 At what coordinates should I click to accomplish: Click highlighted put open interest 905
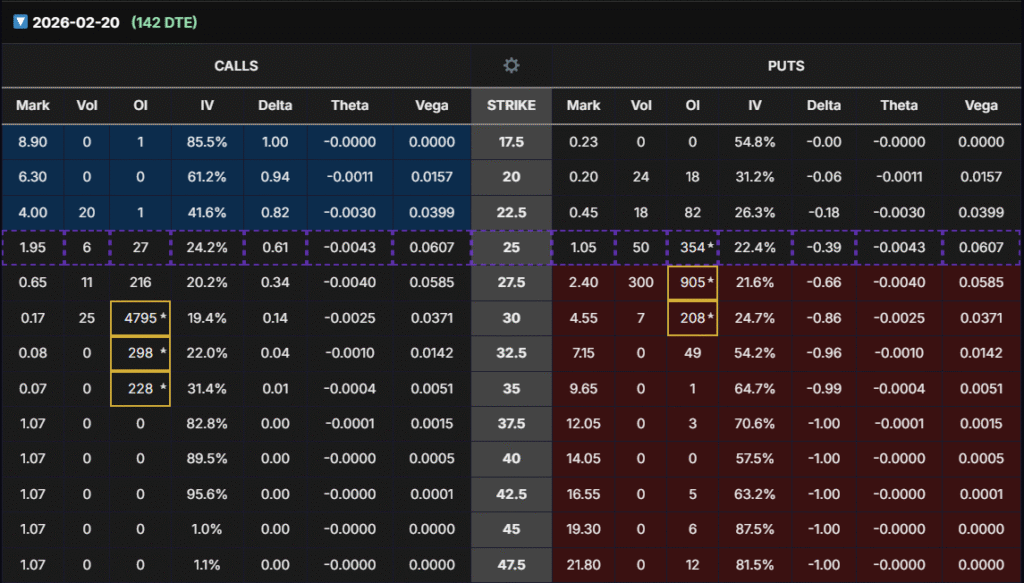(692, 282)
